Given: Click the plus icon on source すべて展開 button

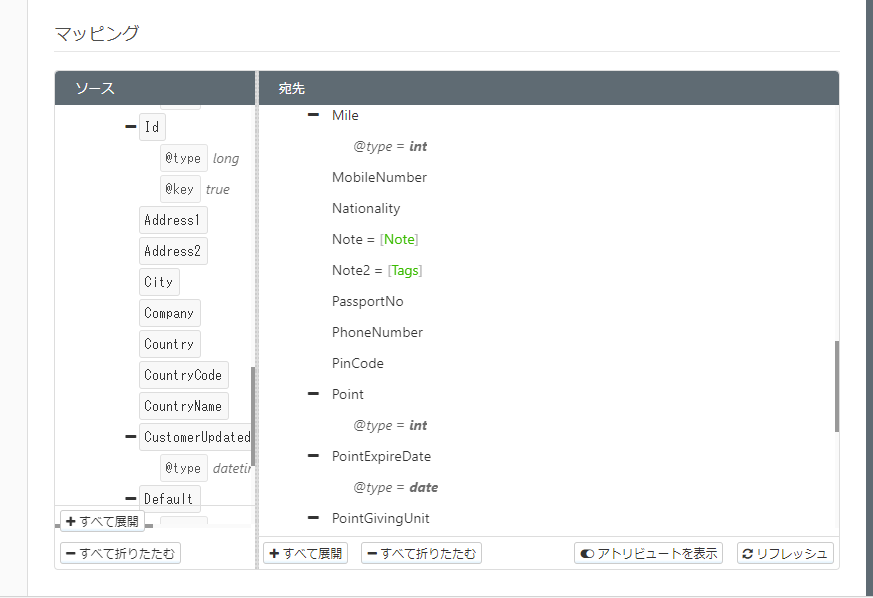Looking at the screenshot, I should pos(69,519).
